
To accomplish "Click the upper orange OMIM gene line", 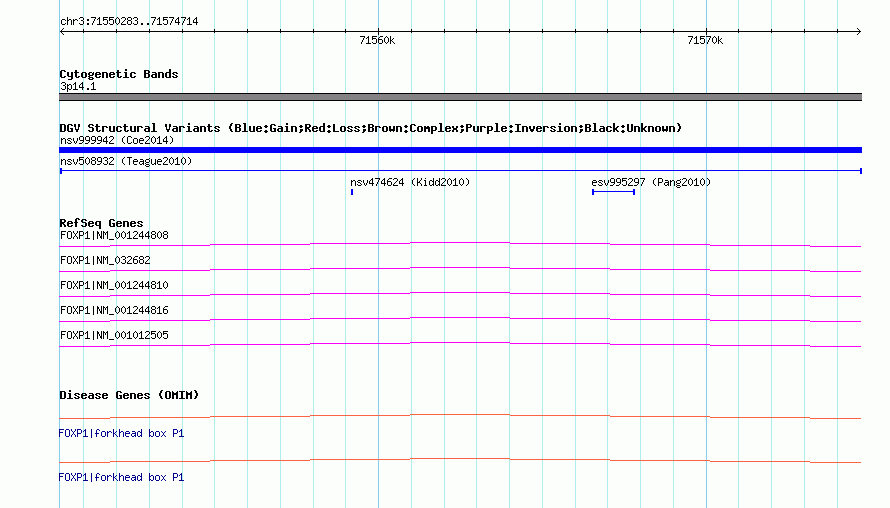I will tap(460, 415).
